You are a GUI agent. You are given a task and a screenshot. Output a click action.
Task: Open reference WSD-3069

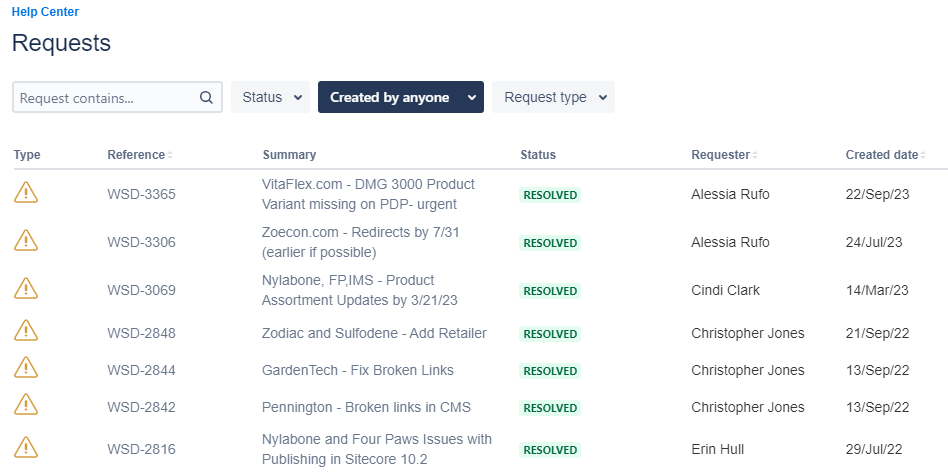(141, 290)
